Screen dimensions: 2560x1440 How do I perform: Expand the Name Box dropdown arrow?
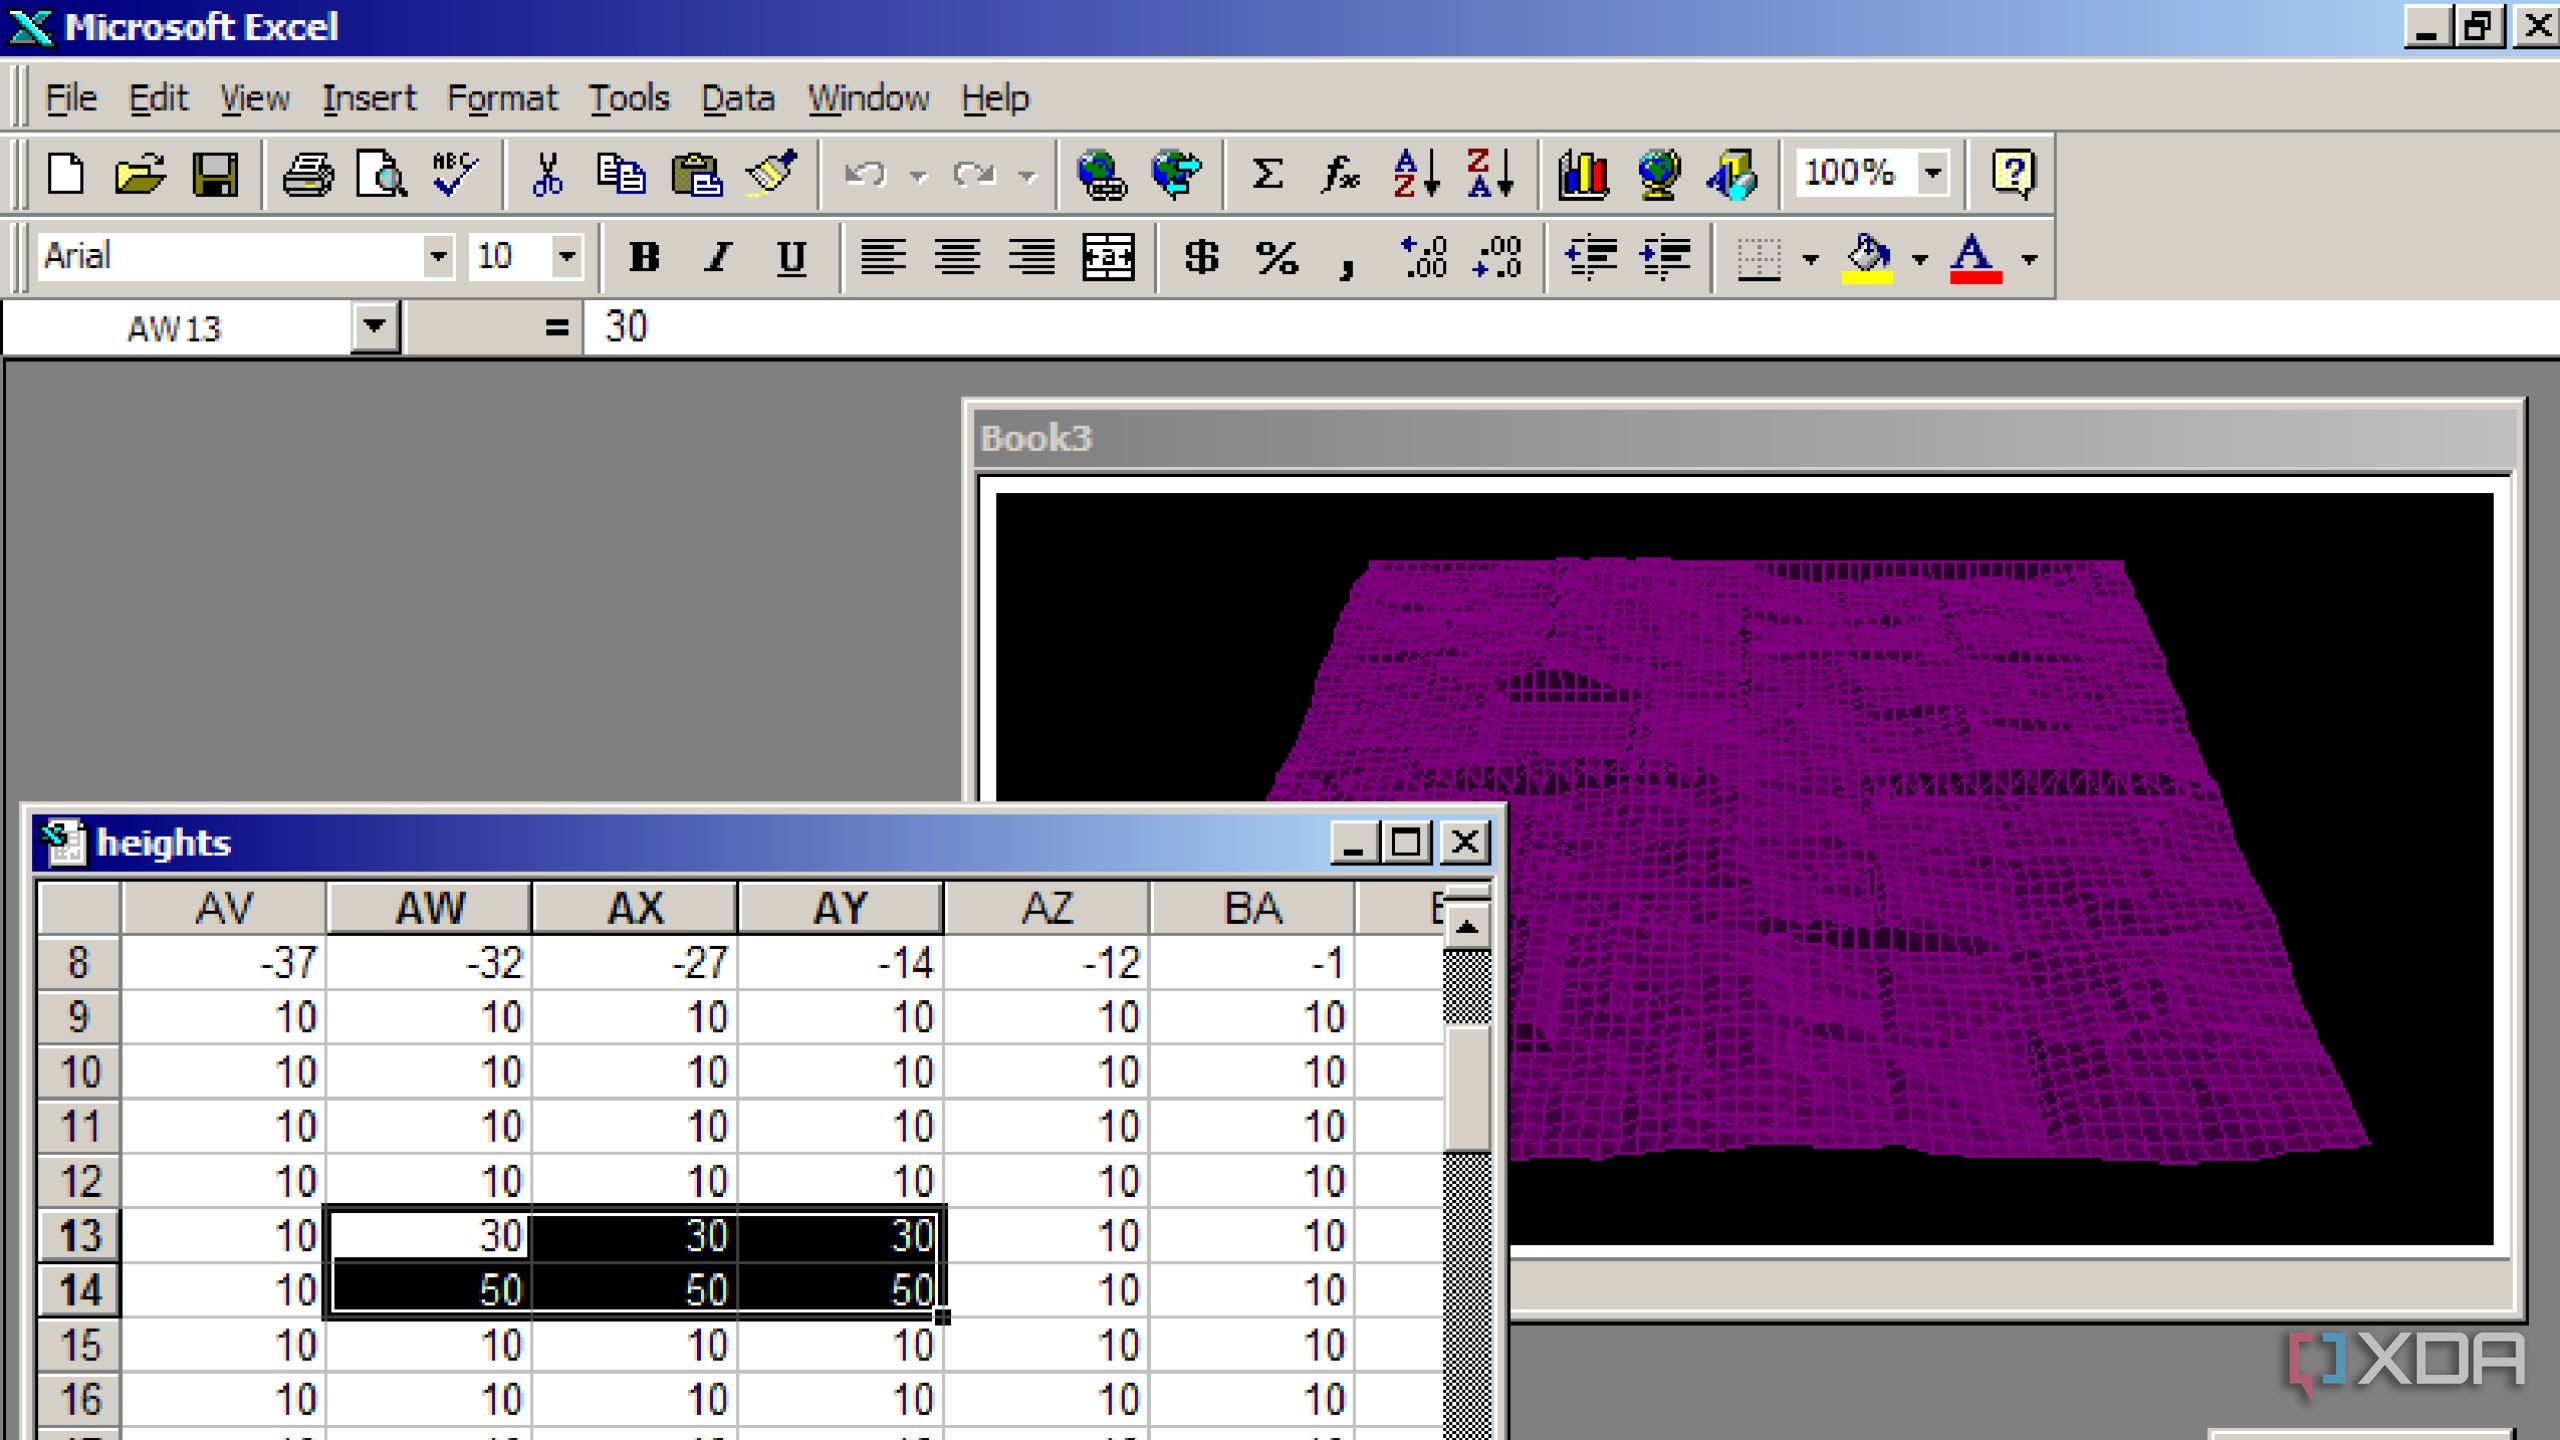point(375,326)
